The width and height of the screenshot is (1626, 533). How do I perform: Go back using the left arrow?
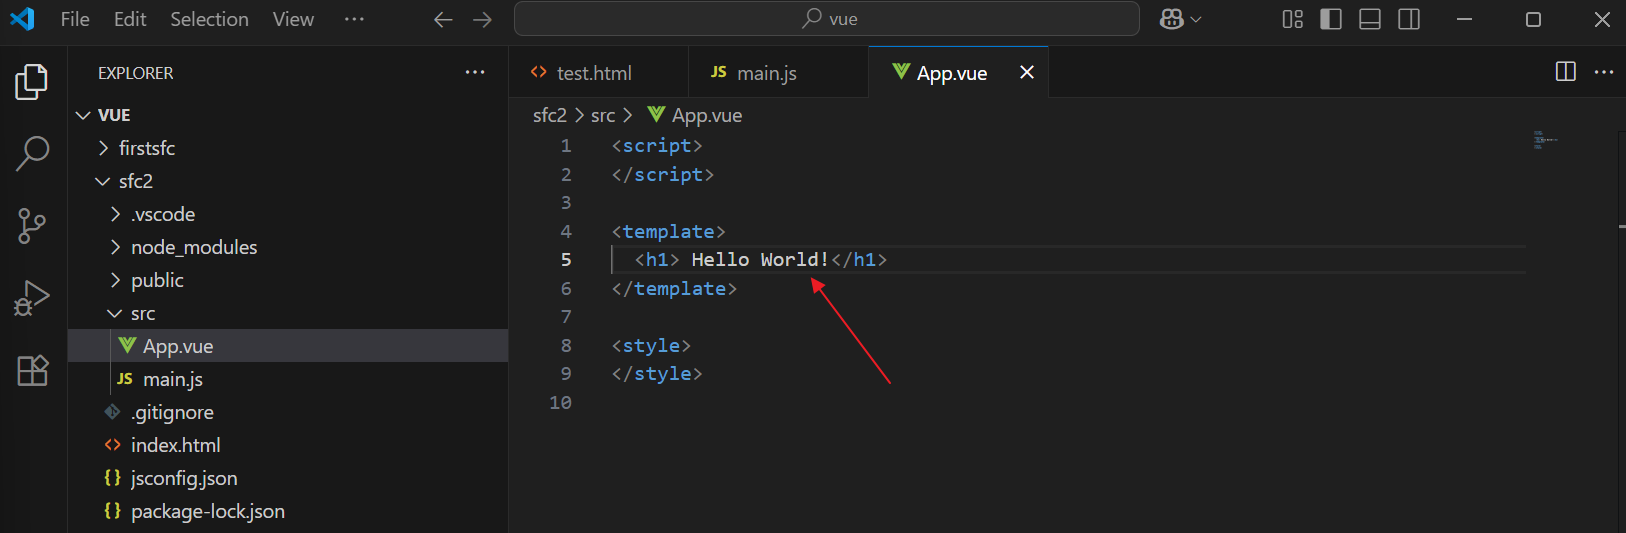coord(443,19)
